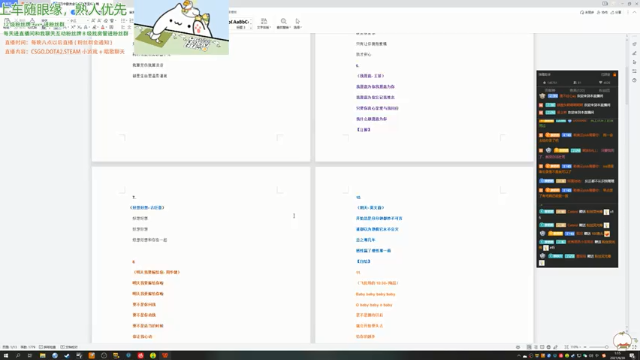Screen dimensions: 640x360
Task: Click the top icon in the right sidebar
Action: [x=634, y=44]
